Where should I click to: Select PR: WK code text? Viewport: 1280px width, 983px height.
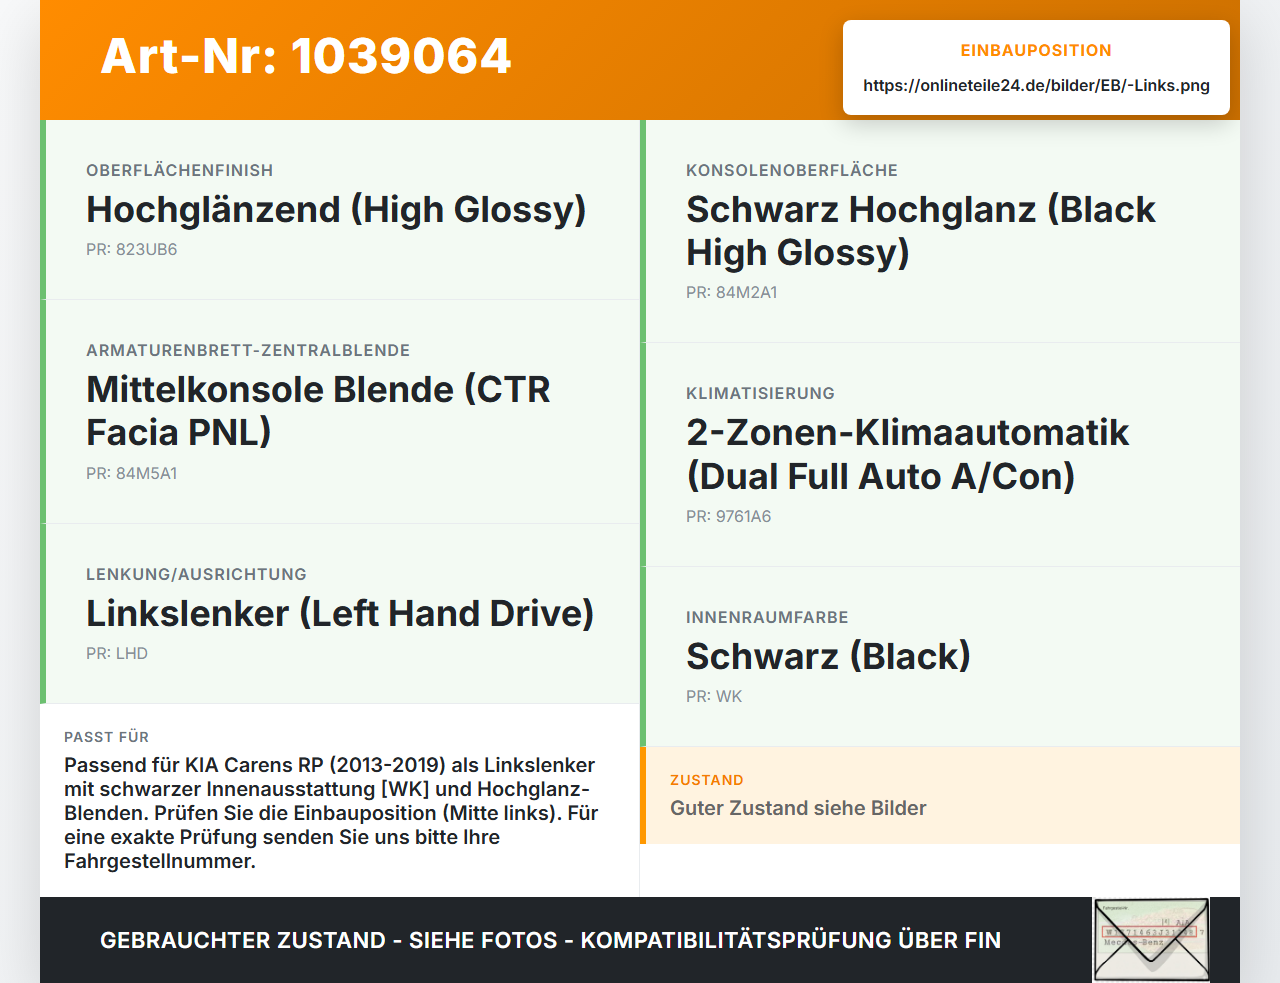714,697
